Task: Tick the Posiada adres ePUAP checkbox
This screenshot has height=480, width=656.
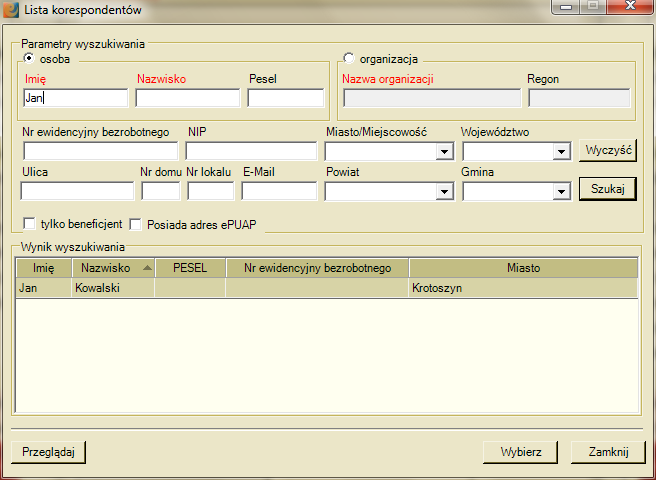Action: click(x=136, y=224)
